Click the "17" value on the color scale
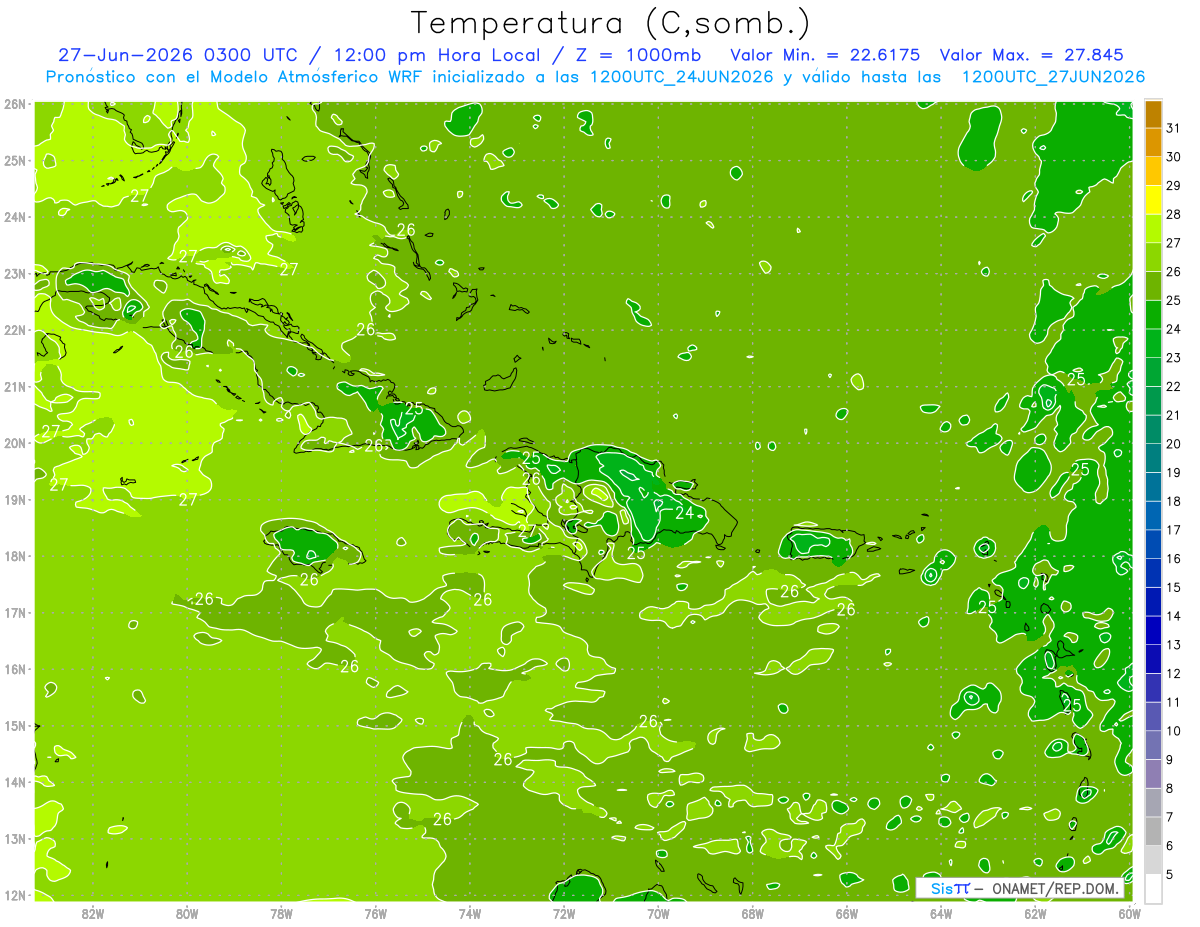The width and height of the screenshot is (1200, 927). (1173, 530)
